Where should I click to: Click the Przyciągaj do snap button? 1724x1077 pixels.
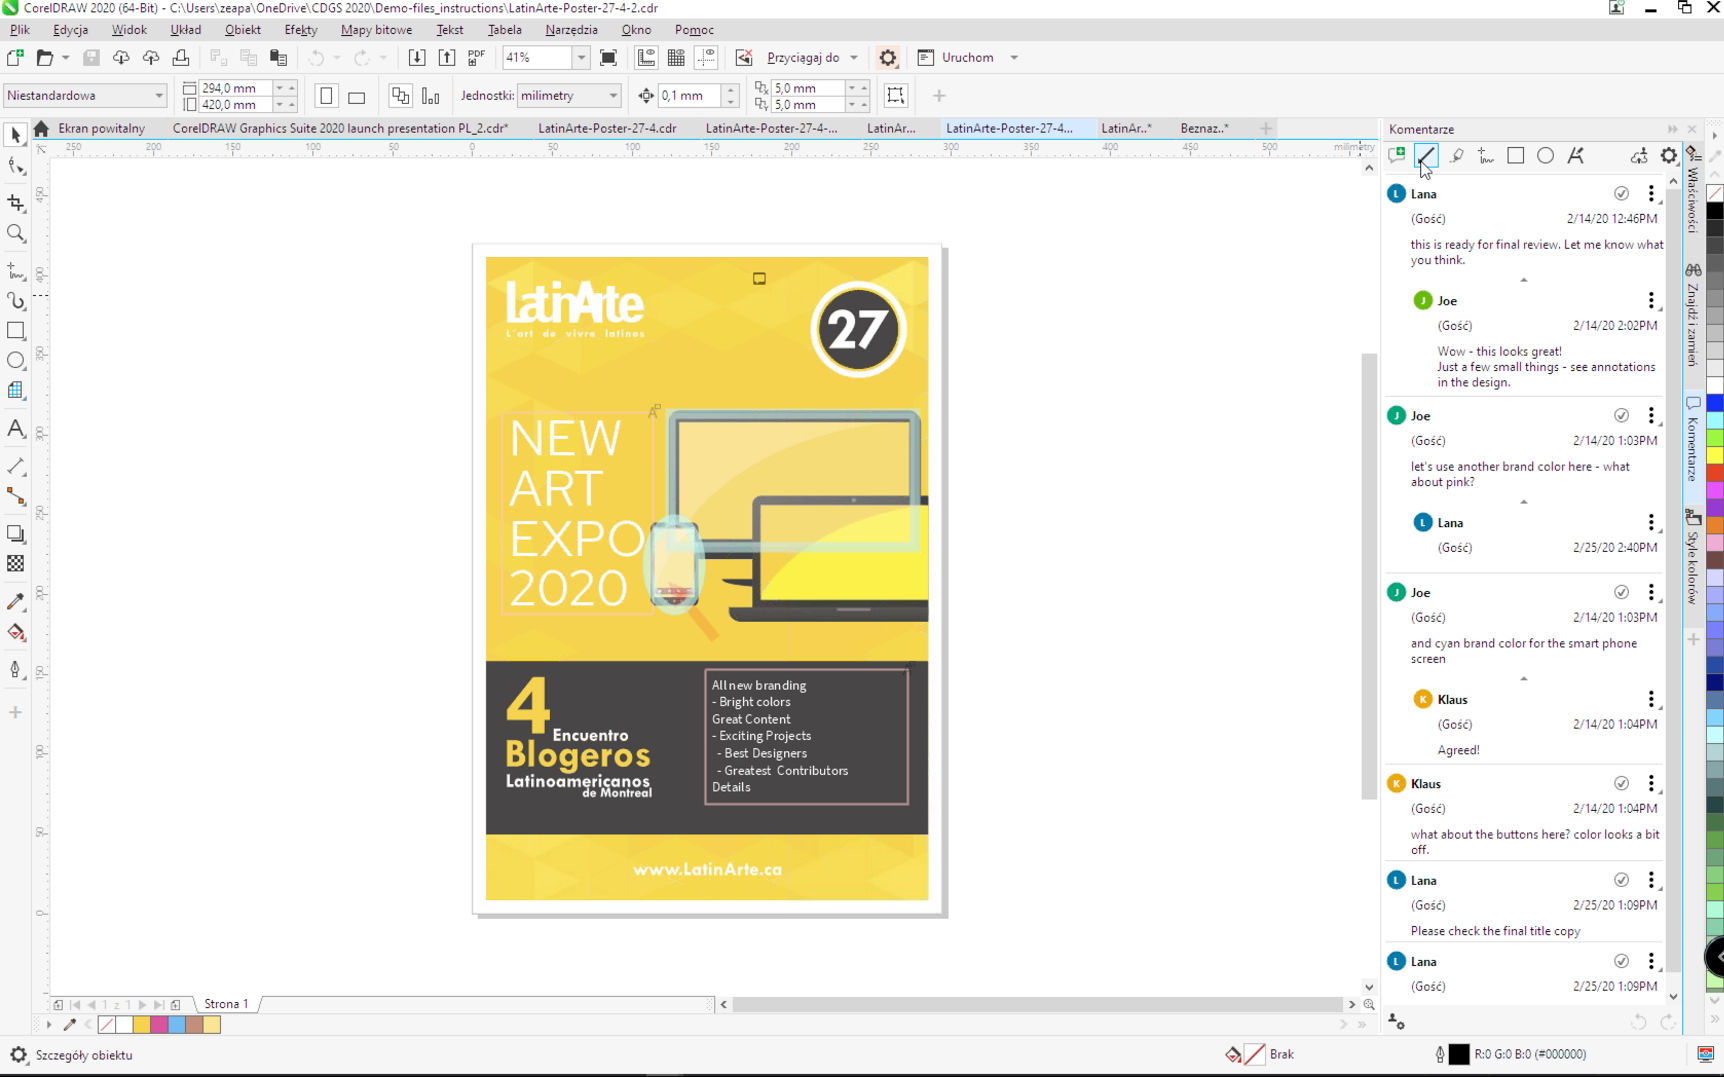(x=802, y=58)
